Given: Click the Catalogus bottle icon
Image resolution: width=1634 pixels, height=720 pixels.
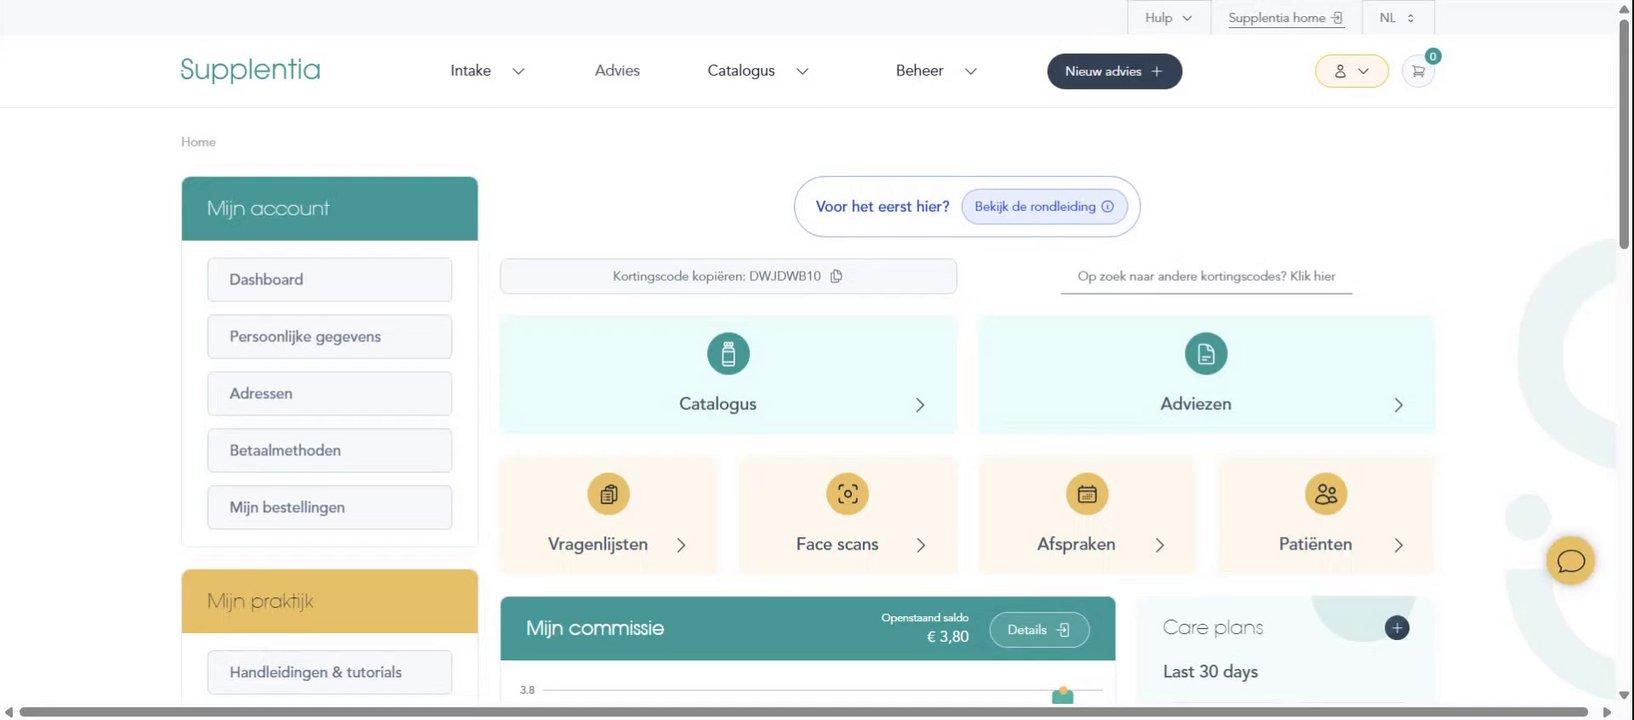Looking at the screenshot, I should (728, 354).
